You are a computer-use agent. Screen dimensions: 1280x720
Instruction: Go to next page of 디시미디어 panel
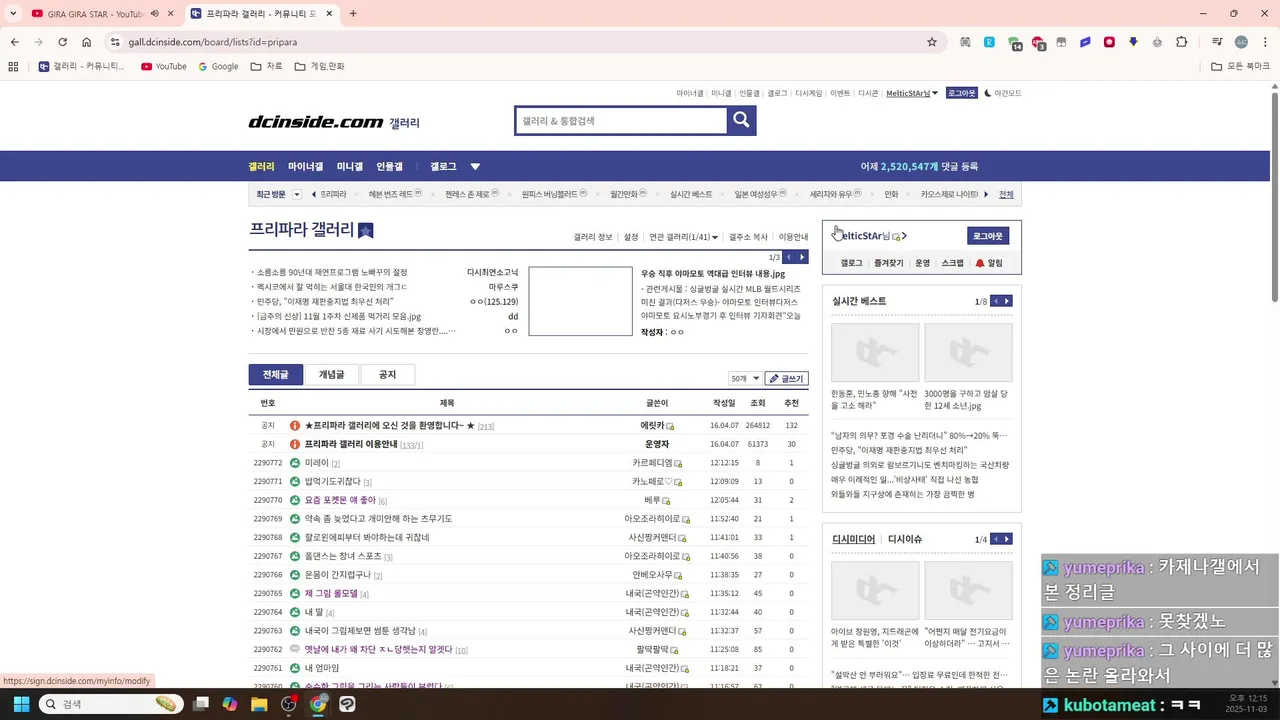(1007, 539)
